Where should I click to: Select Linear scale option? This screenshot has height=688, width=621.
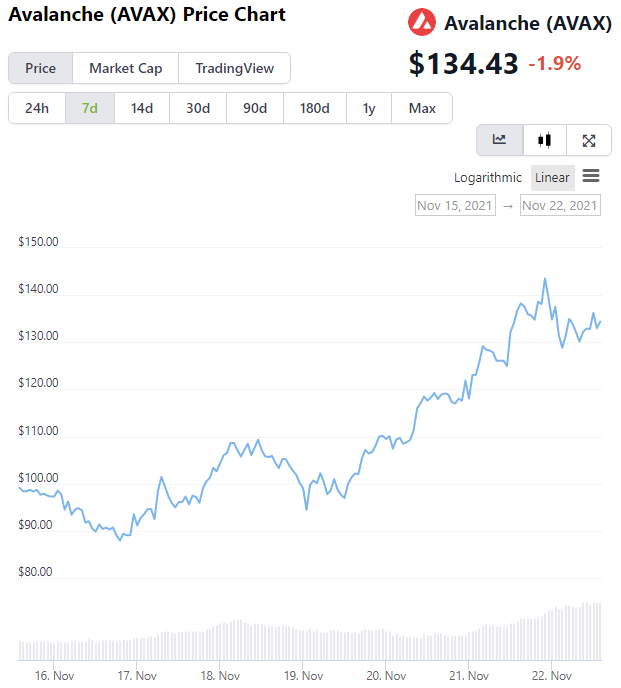coord(552,178)
